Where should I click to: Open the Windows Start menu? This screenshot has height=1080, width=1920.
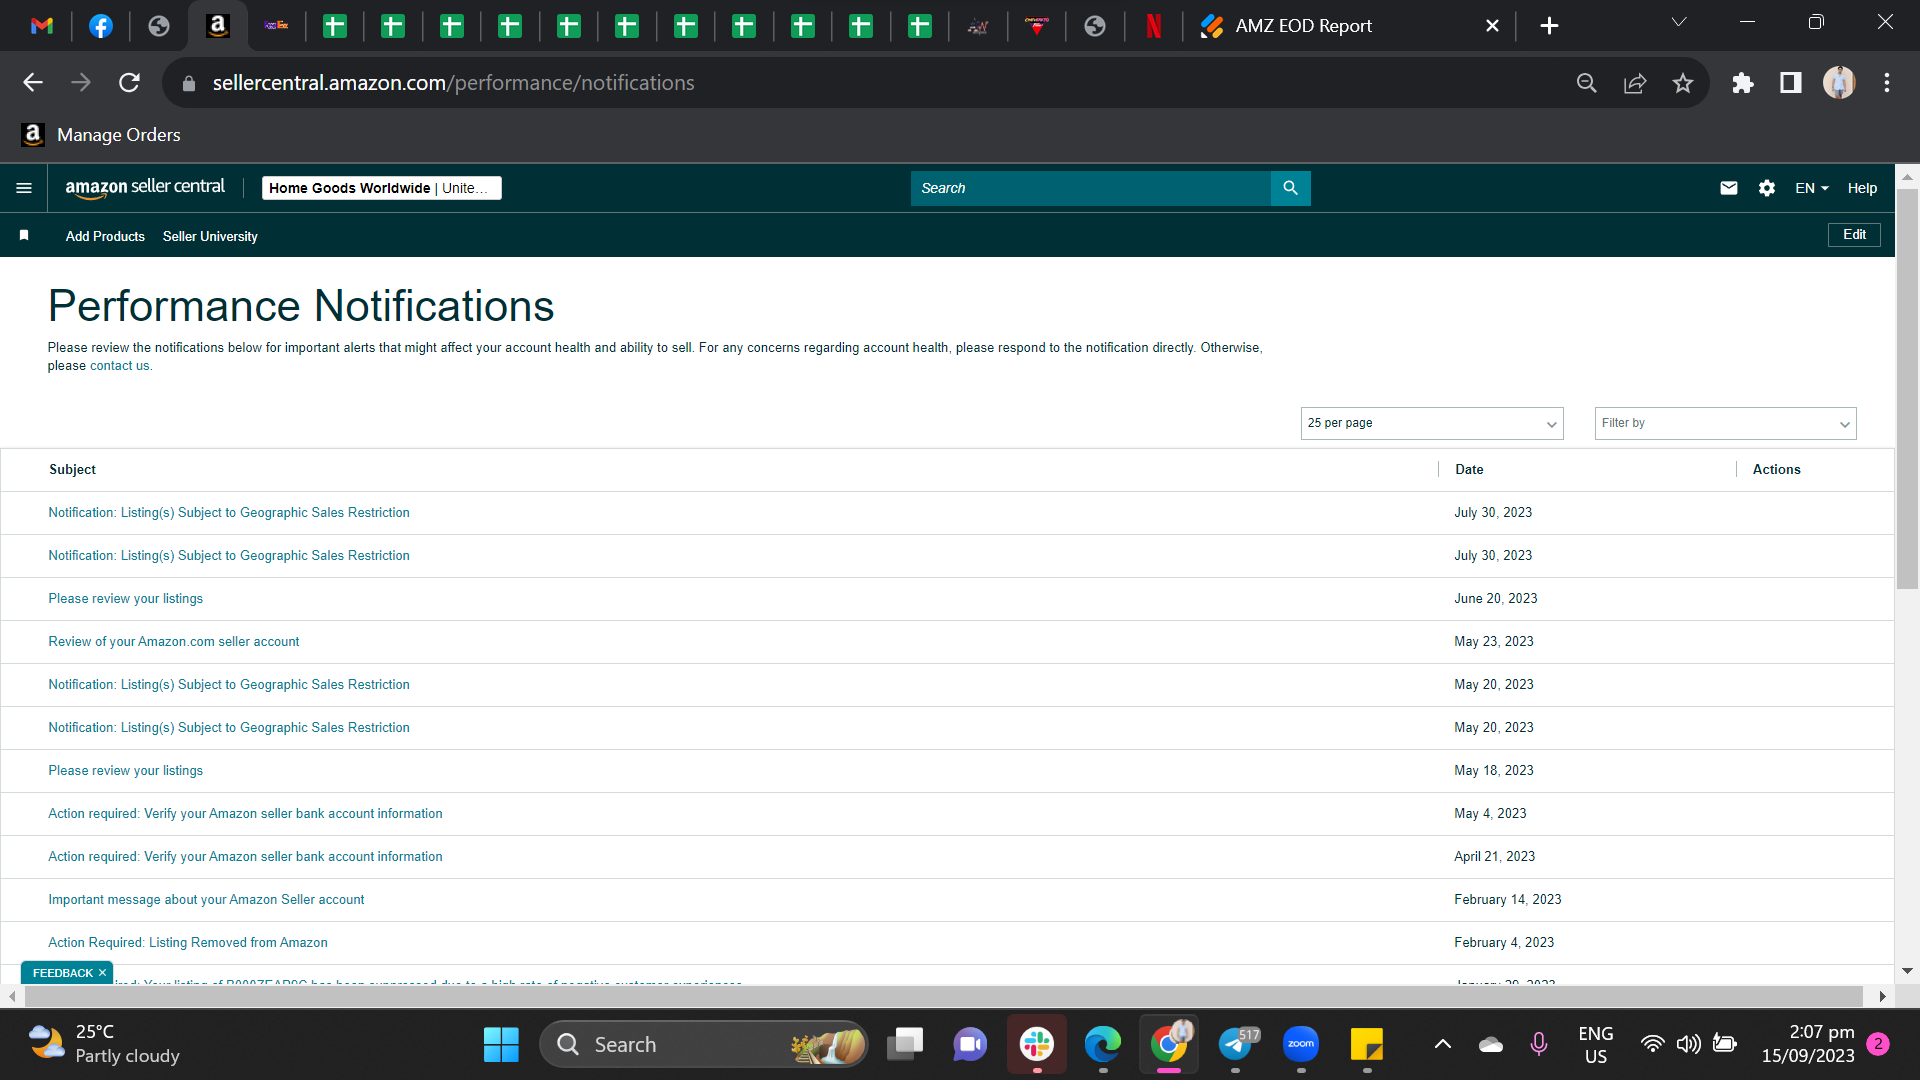pyautogui.click(x=501, y=1044)
